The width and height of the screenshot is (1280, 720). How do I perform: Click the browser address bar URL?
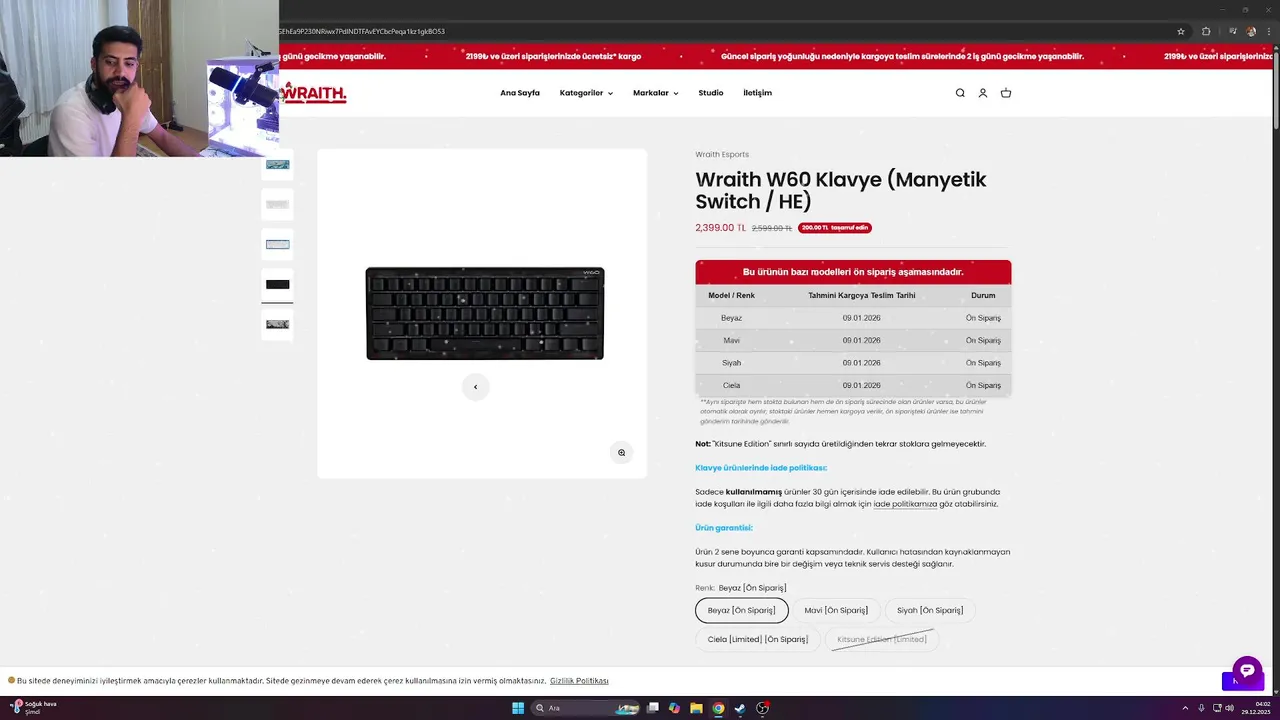coord(362,31)
